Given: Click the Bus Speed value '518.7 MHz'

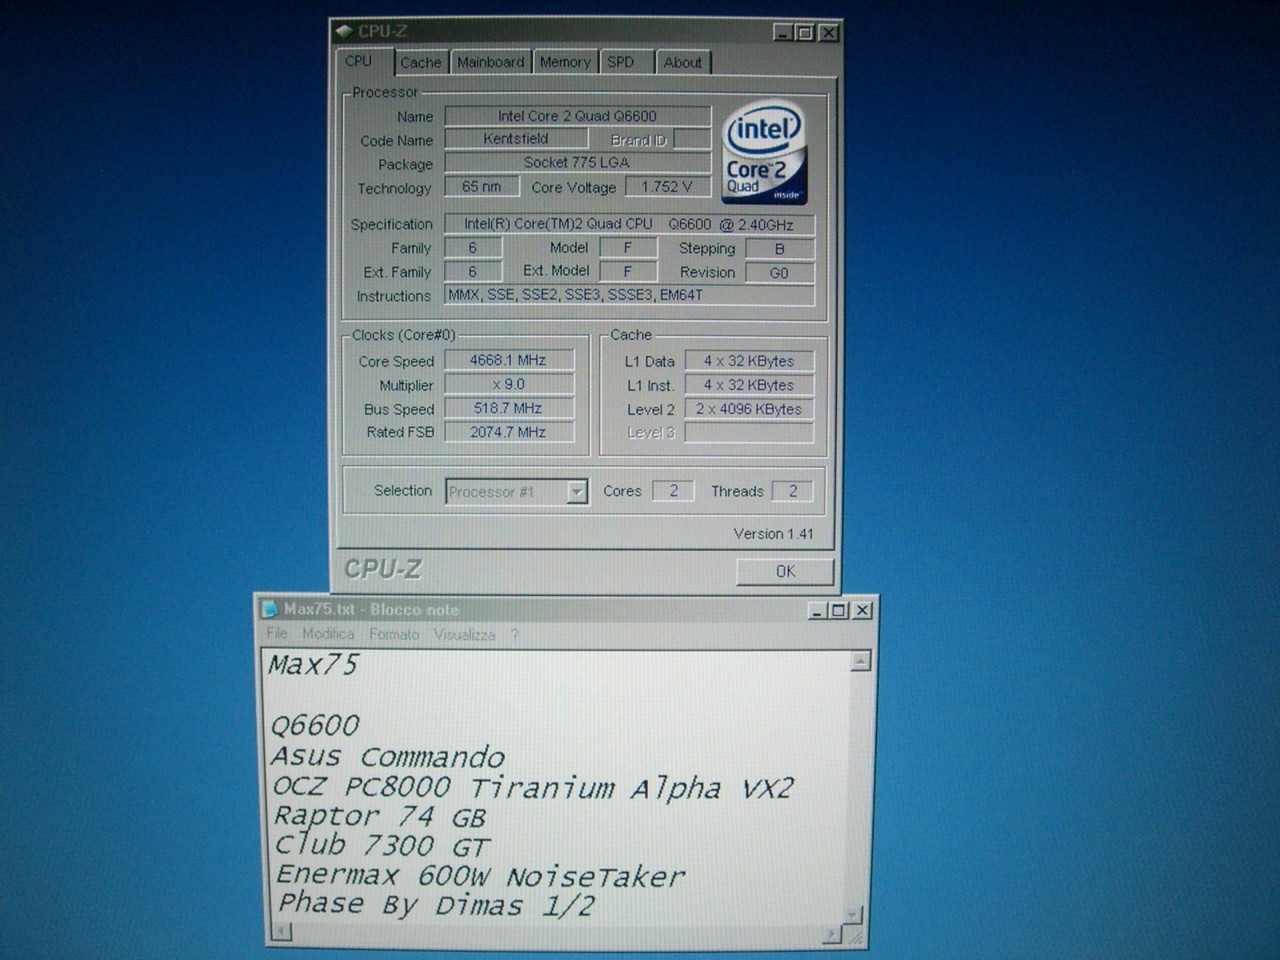Looking at the screenshot, I should [509, 408].
